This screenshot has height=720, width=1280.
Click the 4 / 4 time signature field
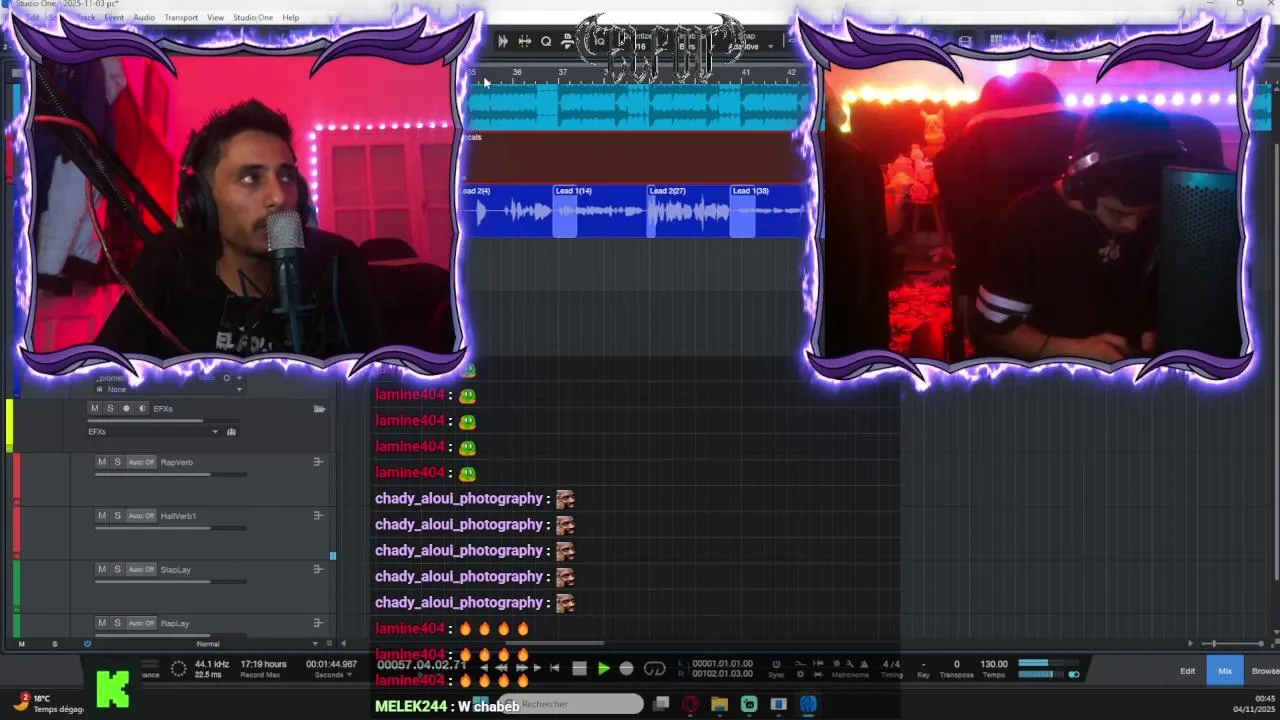[891, 664]
